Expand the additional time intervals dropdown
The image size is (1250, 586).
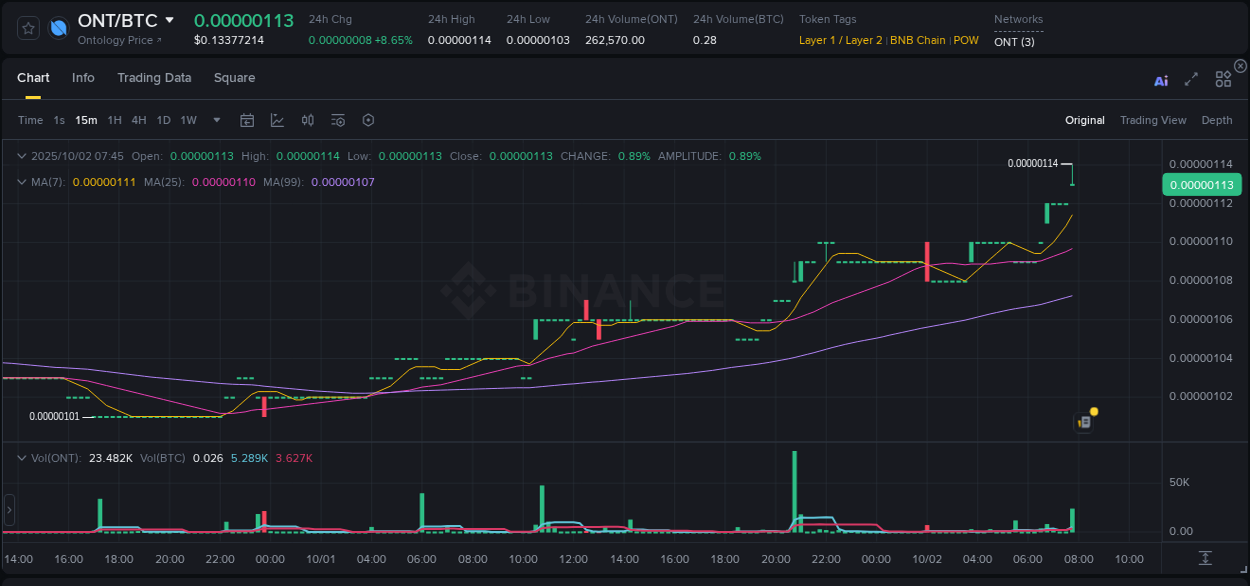click(217, 120)
